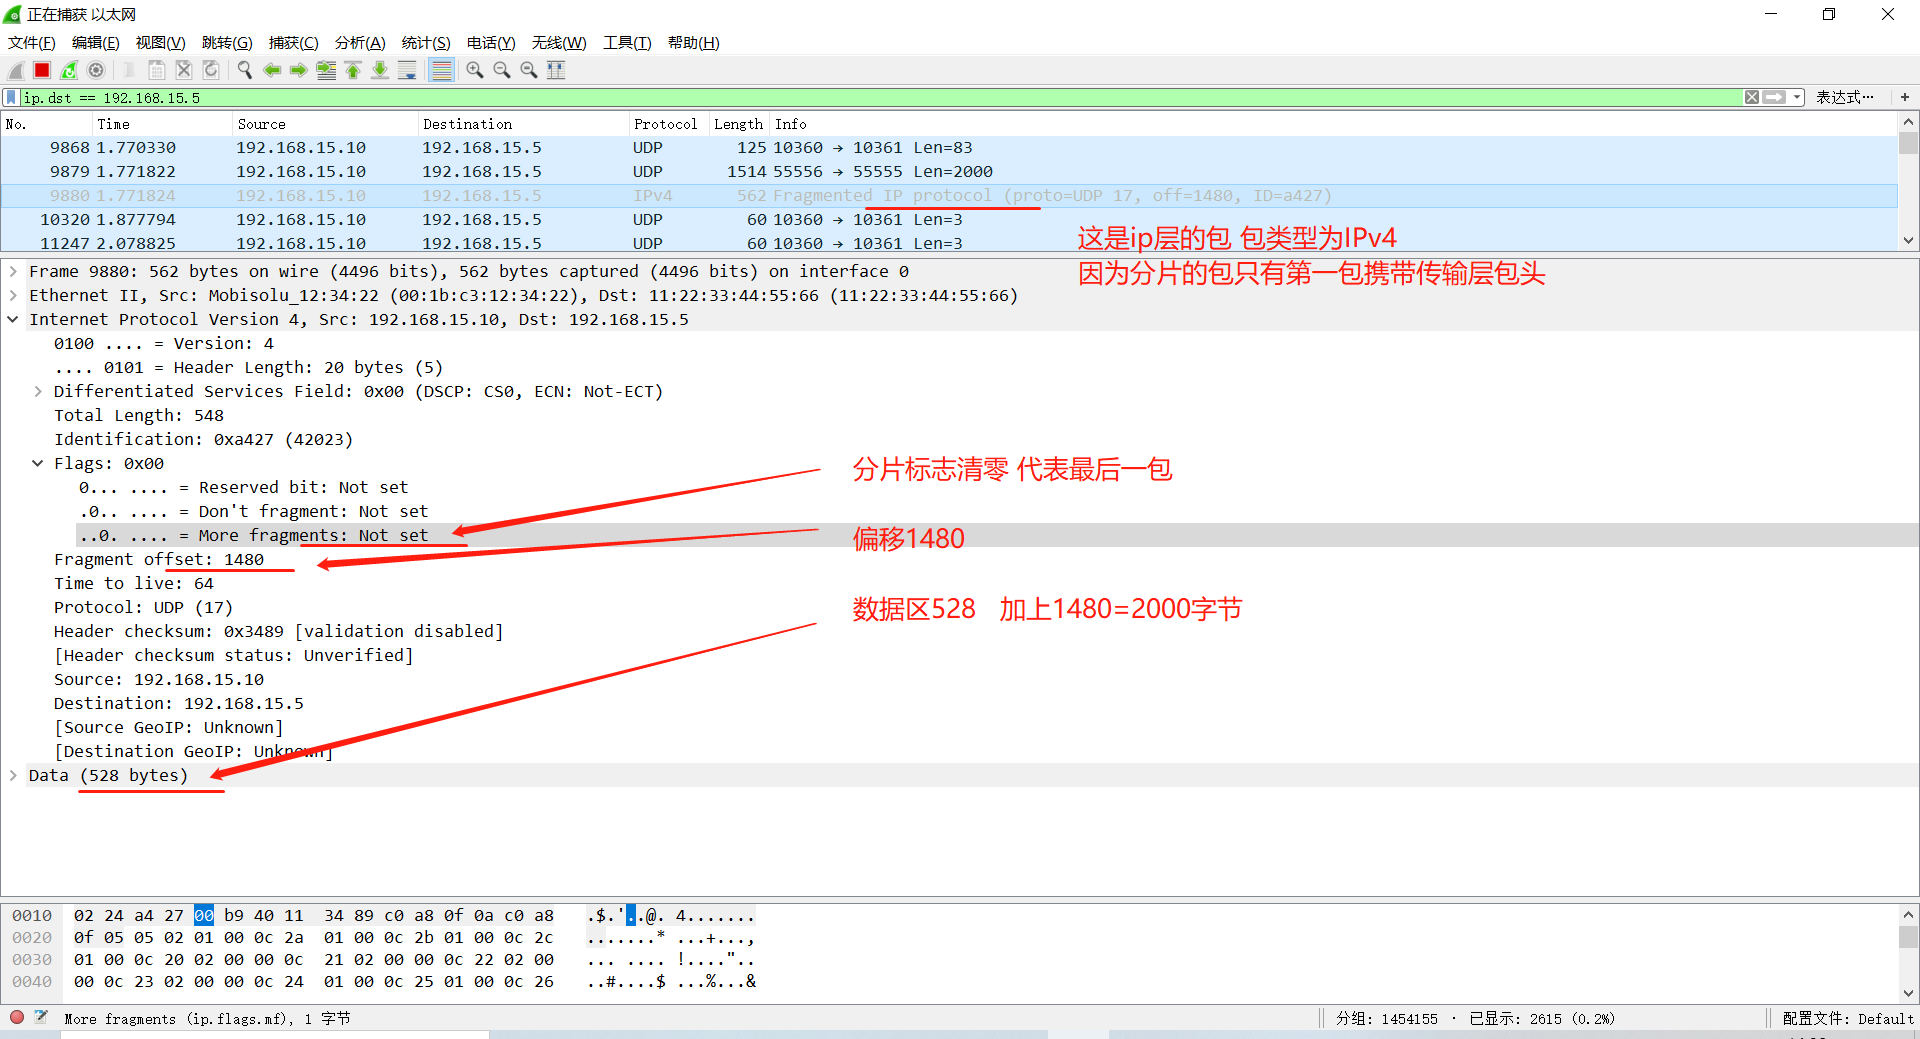Collapse the Internet Protocol Version 4 section
The width and height of the screenshot is (1920, 1039).
pos(13,319)
